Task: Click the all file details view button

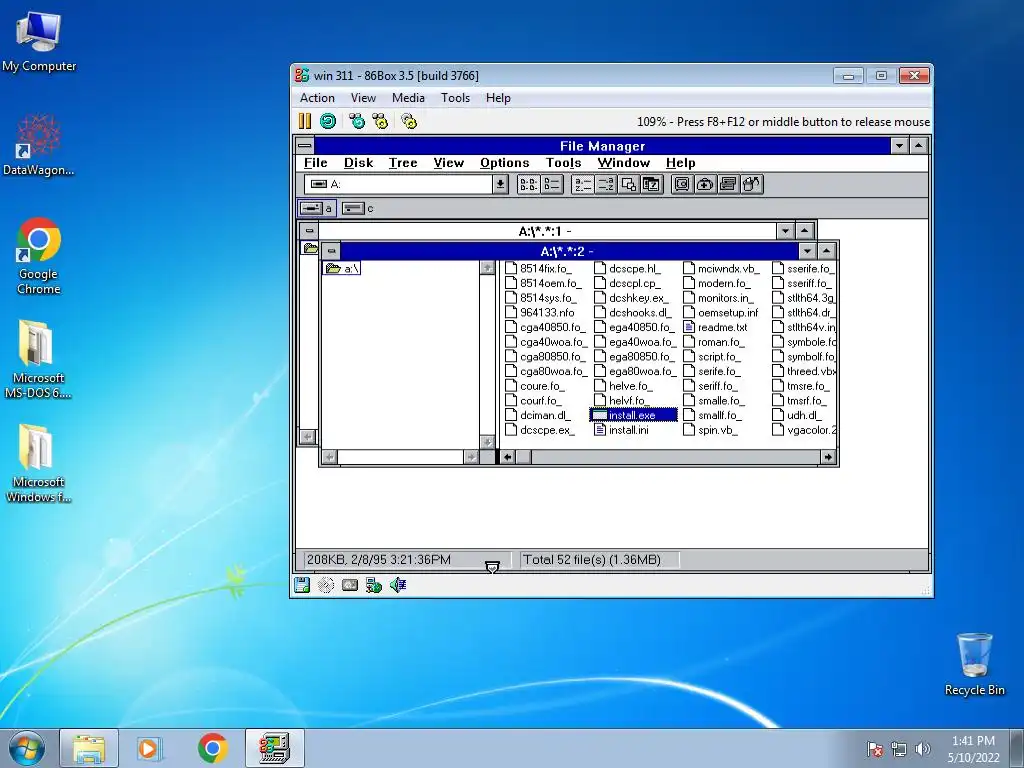Action: click(x=552, y=184)
